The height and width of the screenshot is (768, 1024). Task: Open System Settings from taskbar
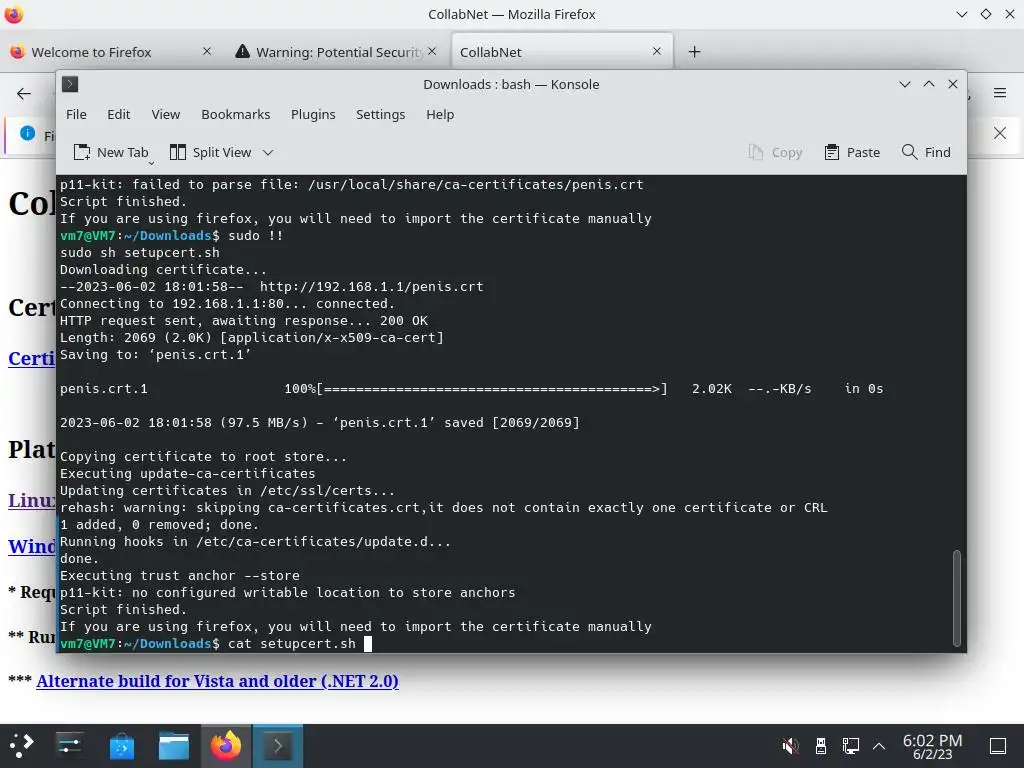tap(69, 746)
